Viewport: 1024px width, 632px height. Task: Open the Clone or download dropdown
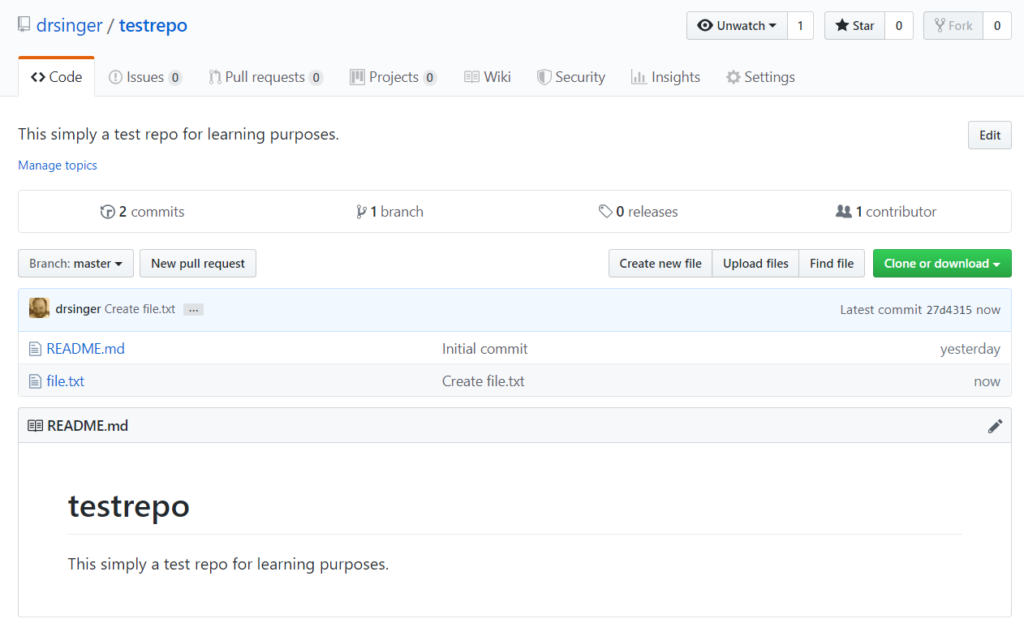click(x=941, y=263)
